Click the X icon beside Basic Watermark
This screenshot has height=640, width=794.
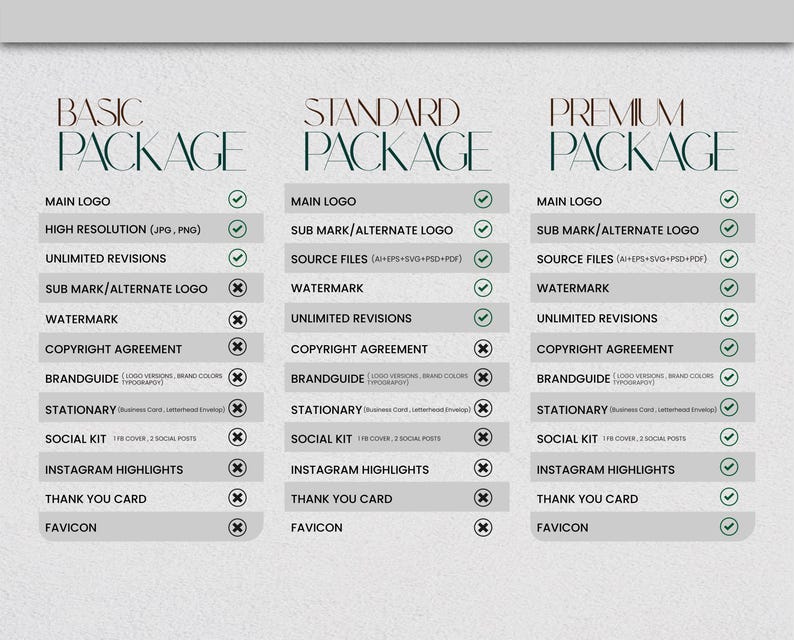coord(237,319)
